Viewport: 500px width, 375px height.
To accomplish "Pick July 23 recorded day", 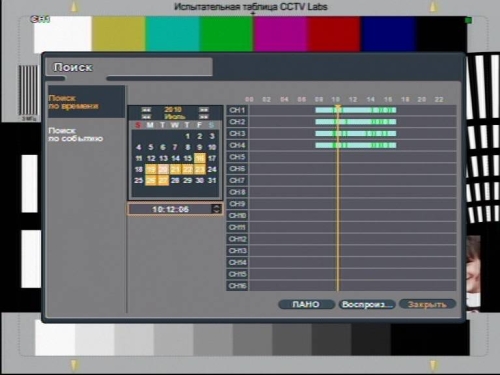I will click(x=200, y=169).
